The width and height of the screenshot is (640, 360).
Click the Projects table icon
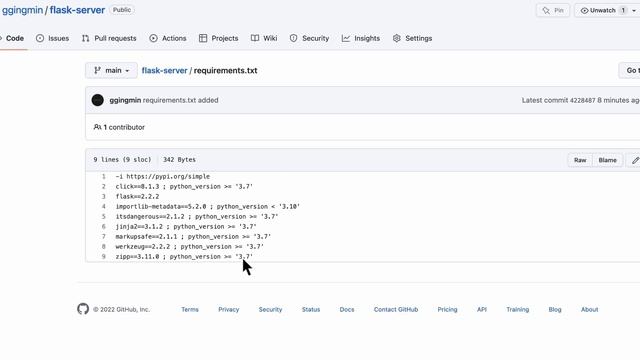pyautogui.click(x=203, y=38)
